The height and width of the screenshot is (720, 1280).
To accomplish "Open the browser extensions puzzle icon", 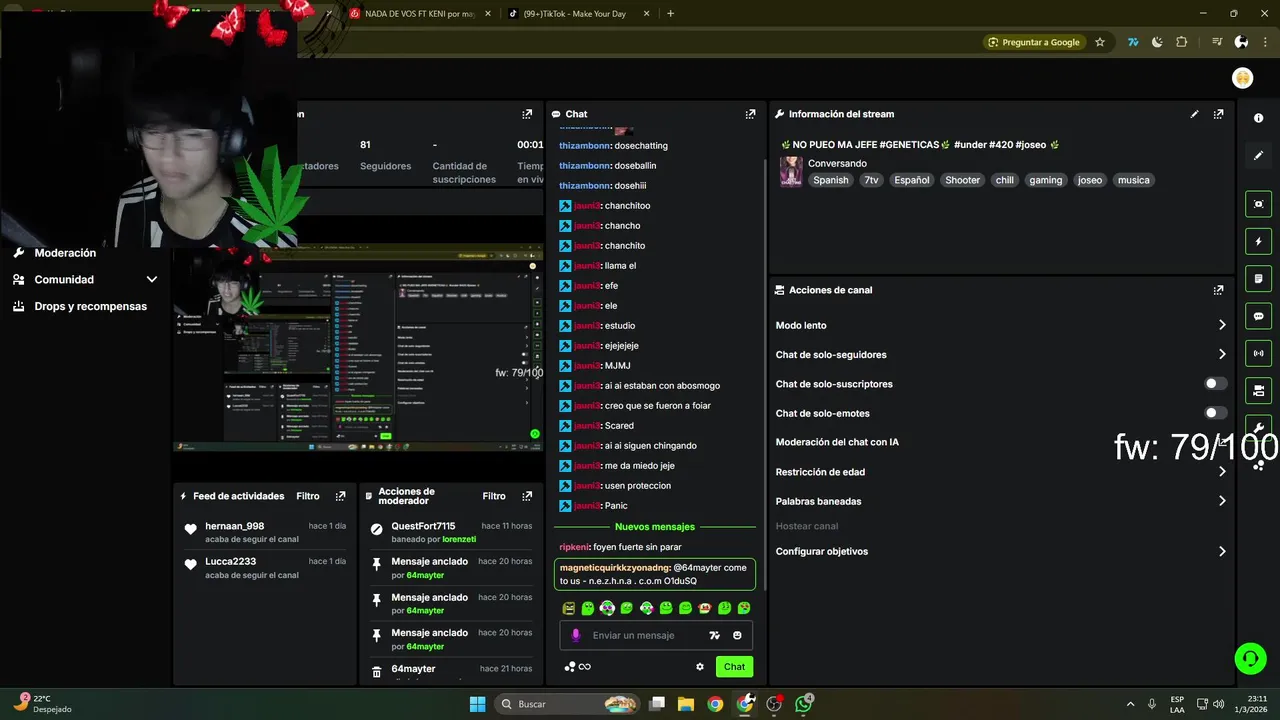I will tap(1182, 42).
